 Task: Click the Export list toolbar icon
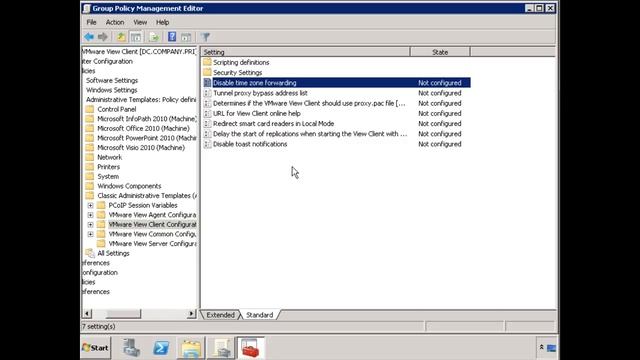pos(154,37)
